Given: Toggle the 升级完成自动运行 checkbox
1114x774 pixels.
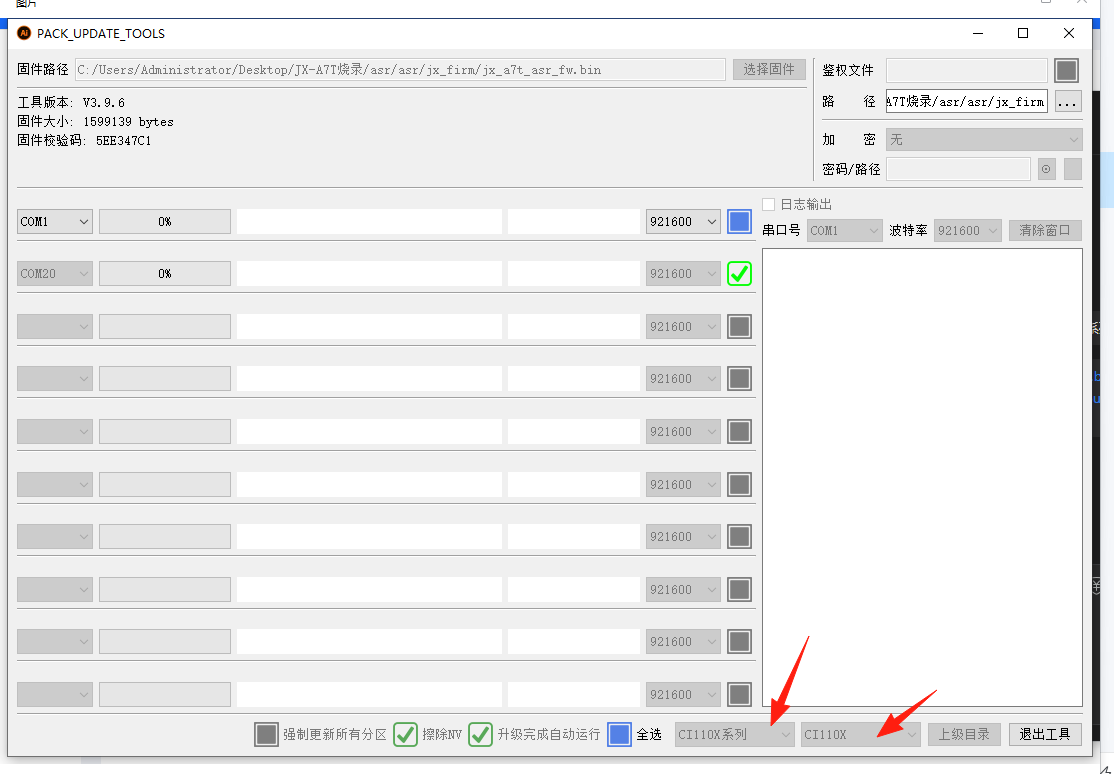Looking at the screenshot, I should (481, 734).
